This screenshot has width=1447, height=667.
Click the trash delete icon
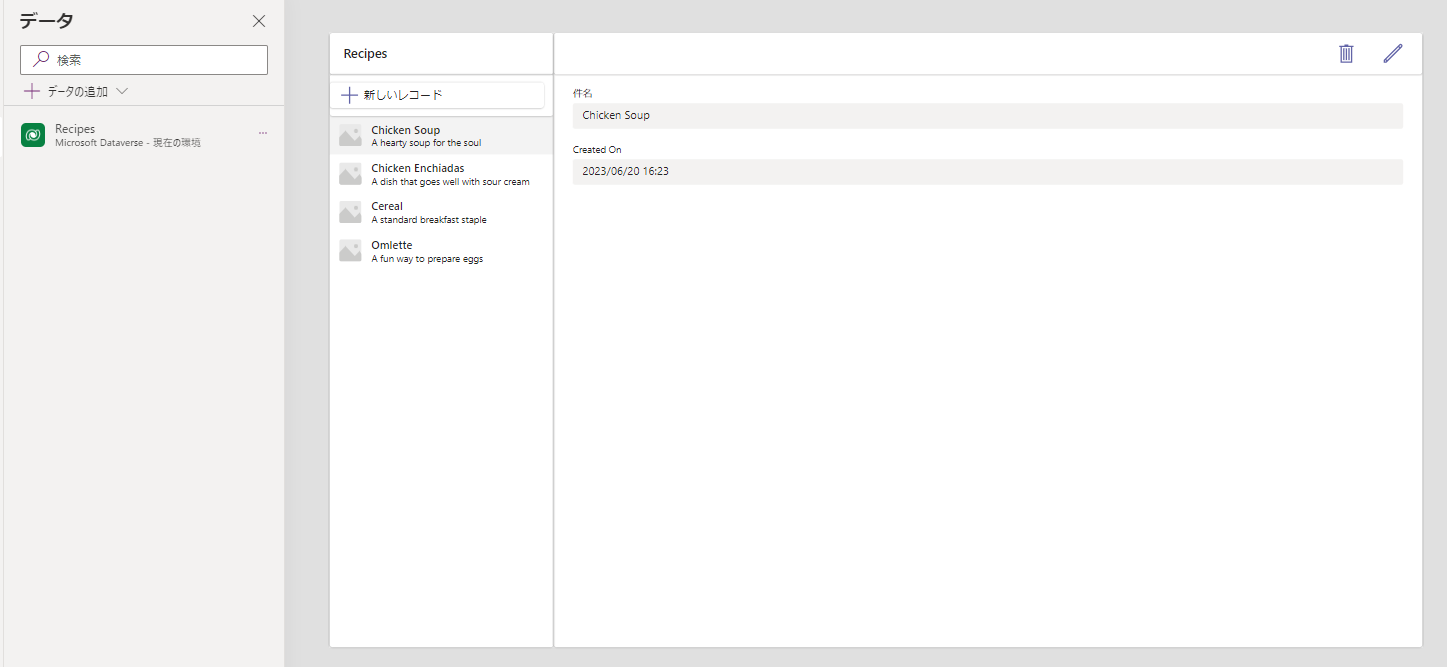point(1346,54)
